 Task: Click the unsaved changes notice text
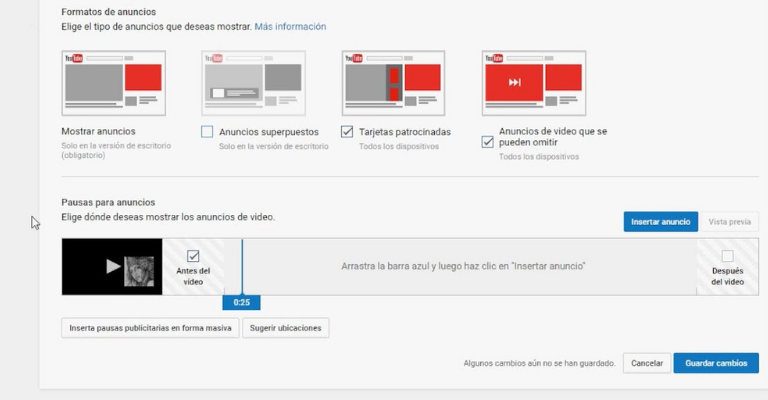click(539, 363)
